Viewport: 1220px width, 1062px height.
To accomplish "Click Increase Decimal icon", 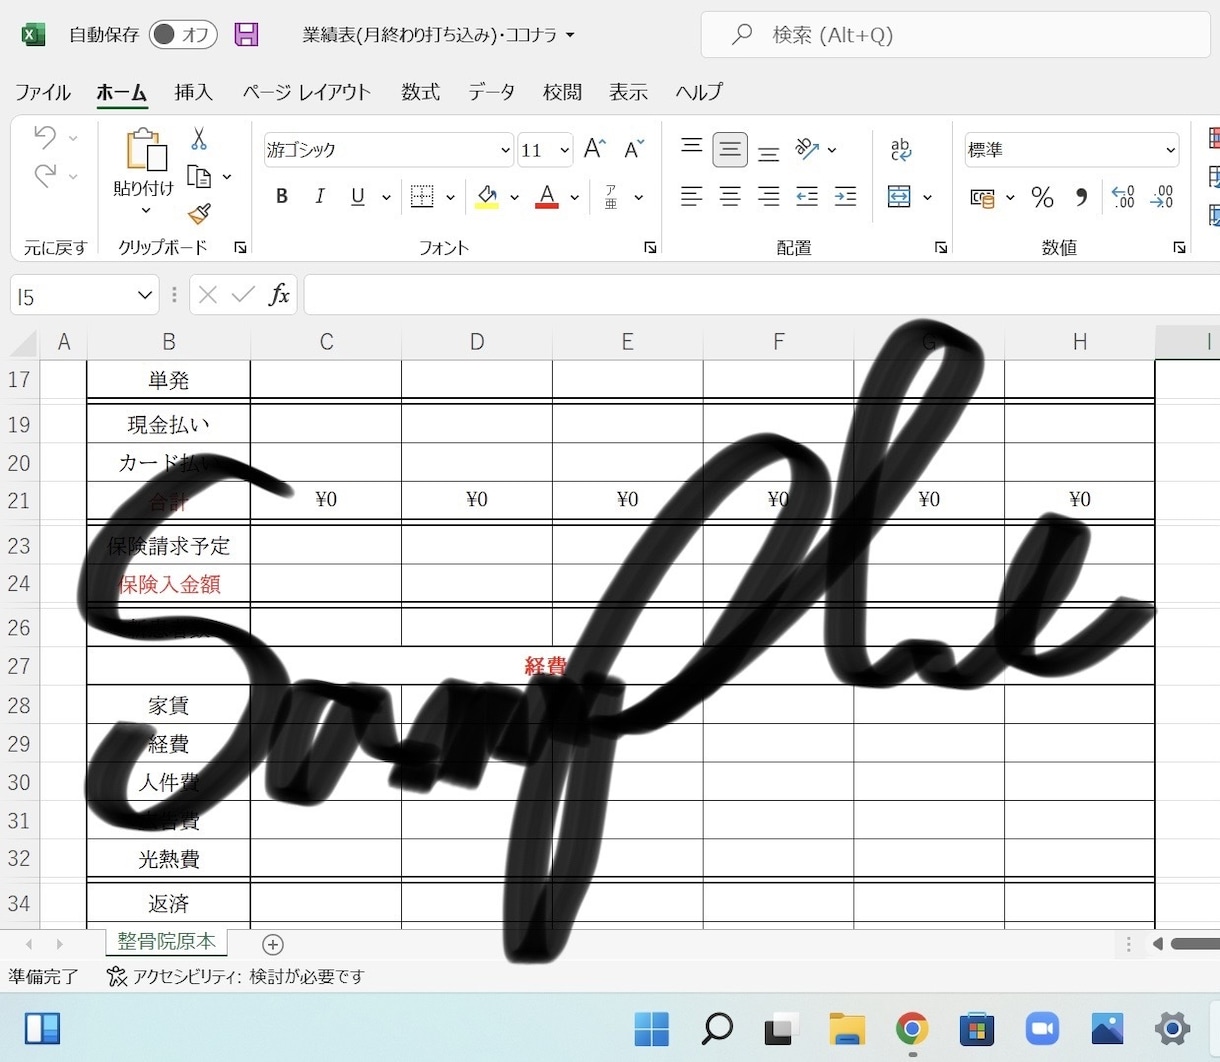I will (1123, 197).
